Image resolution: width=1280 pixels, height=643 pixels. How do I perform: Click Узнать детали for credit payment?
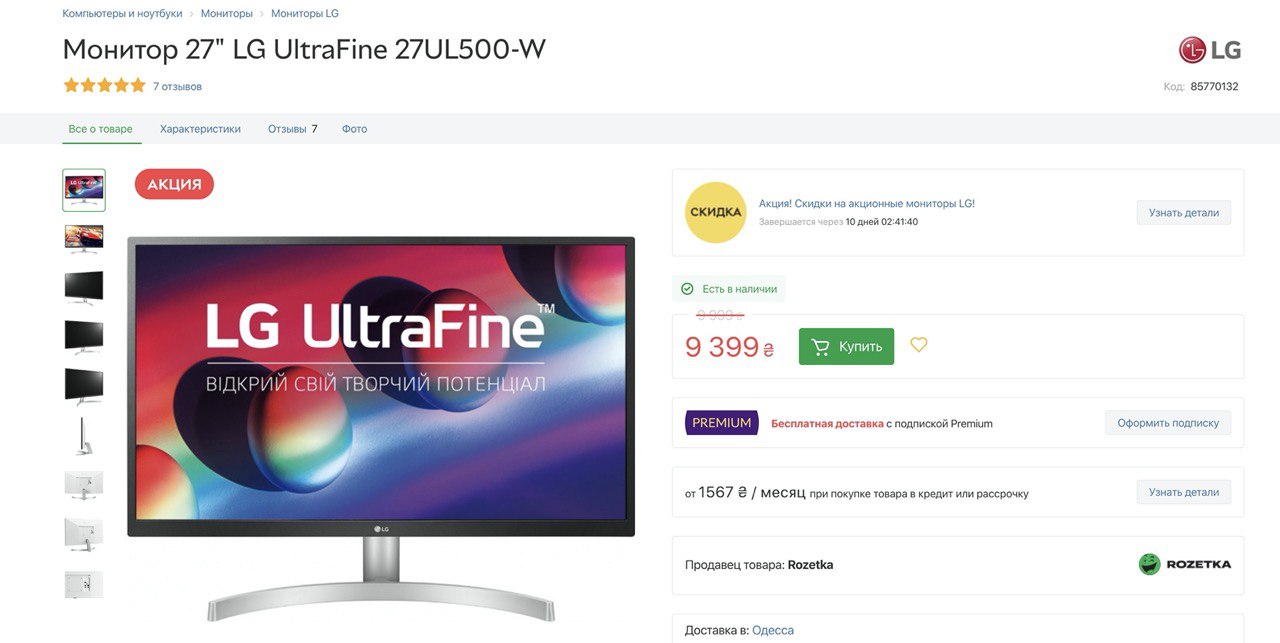pos(1184,492)
